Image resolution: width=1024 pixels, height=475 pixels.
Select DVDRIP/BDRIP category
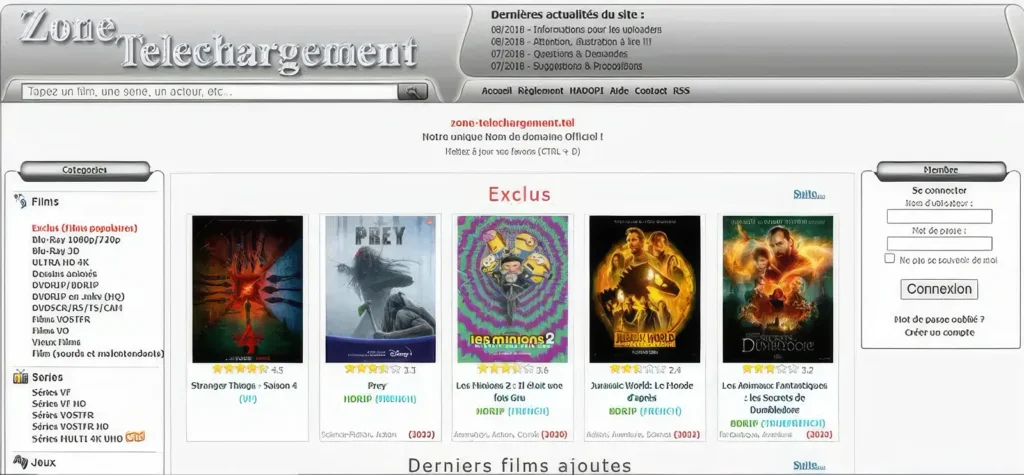click(65, 285)
